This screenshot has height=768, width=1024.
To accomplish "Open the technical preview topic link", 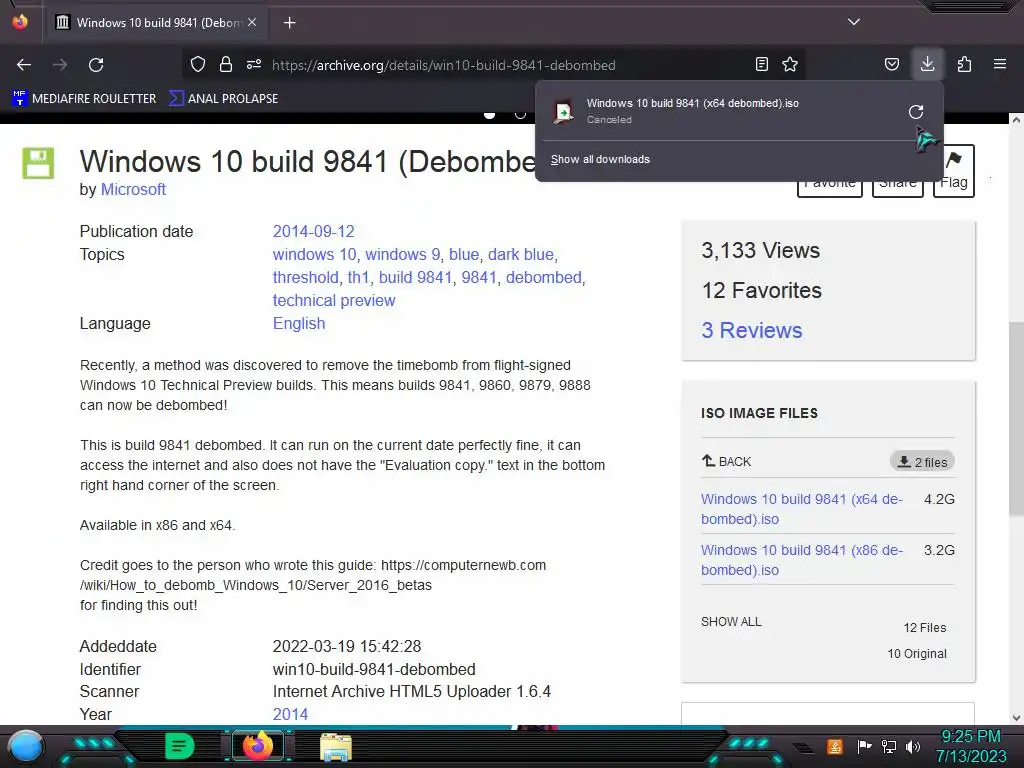I will [334, 300].
